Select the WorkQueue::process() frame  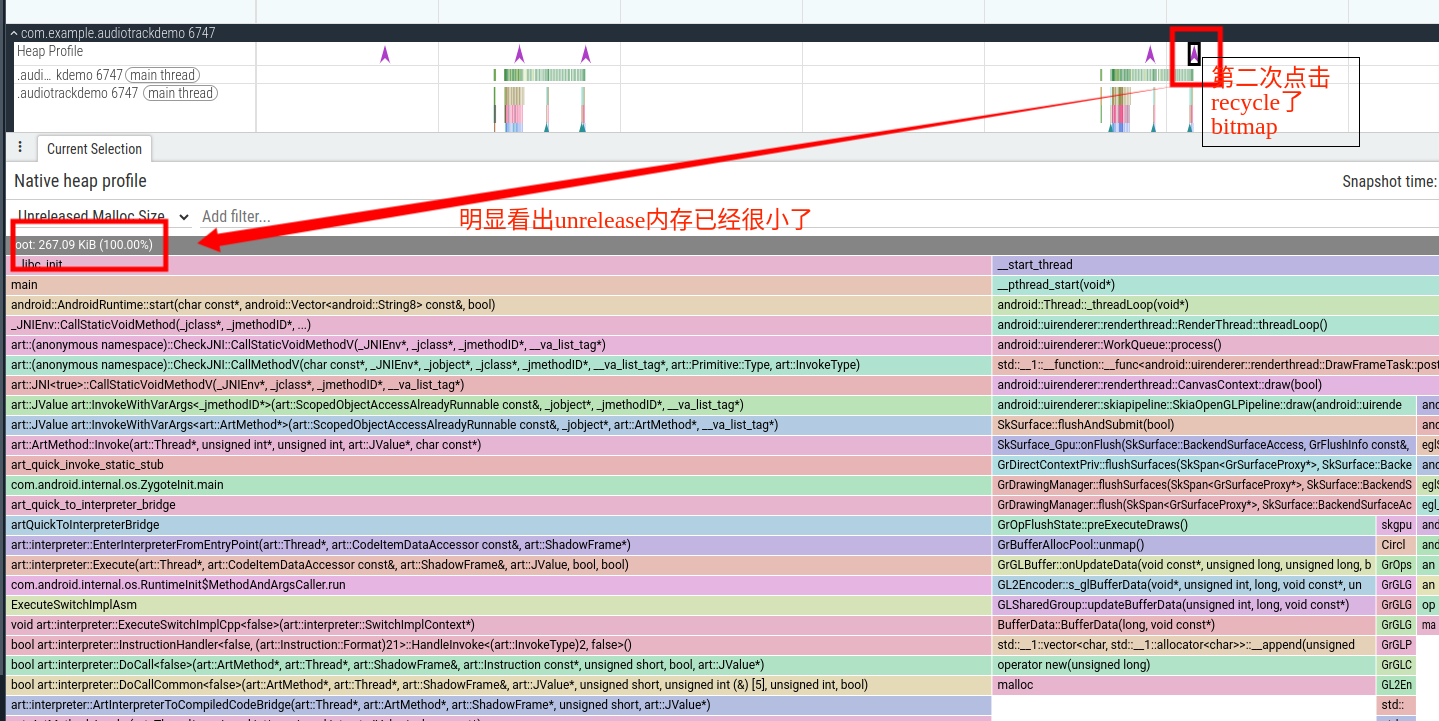point(1216,345)
